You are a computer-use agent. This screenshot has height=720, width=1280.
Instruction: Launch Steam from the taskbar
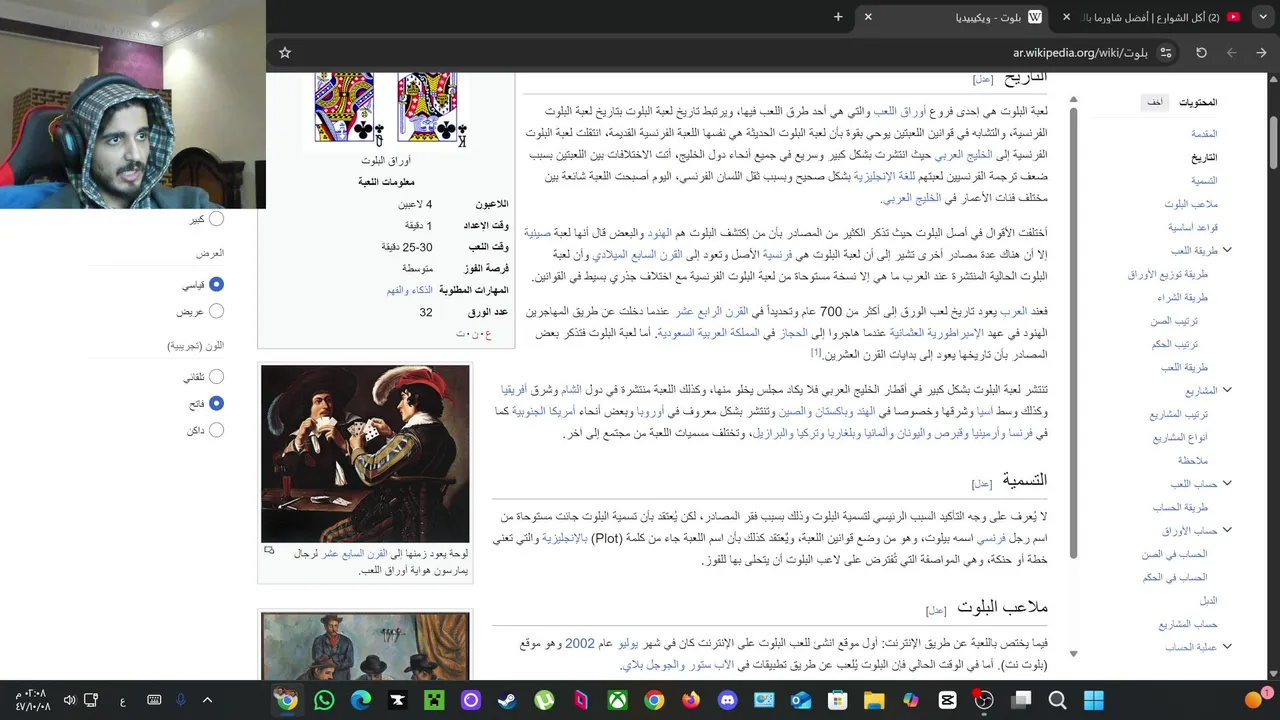(x=507, y=701)
